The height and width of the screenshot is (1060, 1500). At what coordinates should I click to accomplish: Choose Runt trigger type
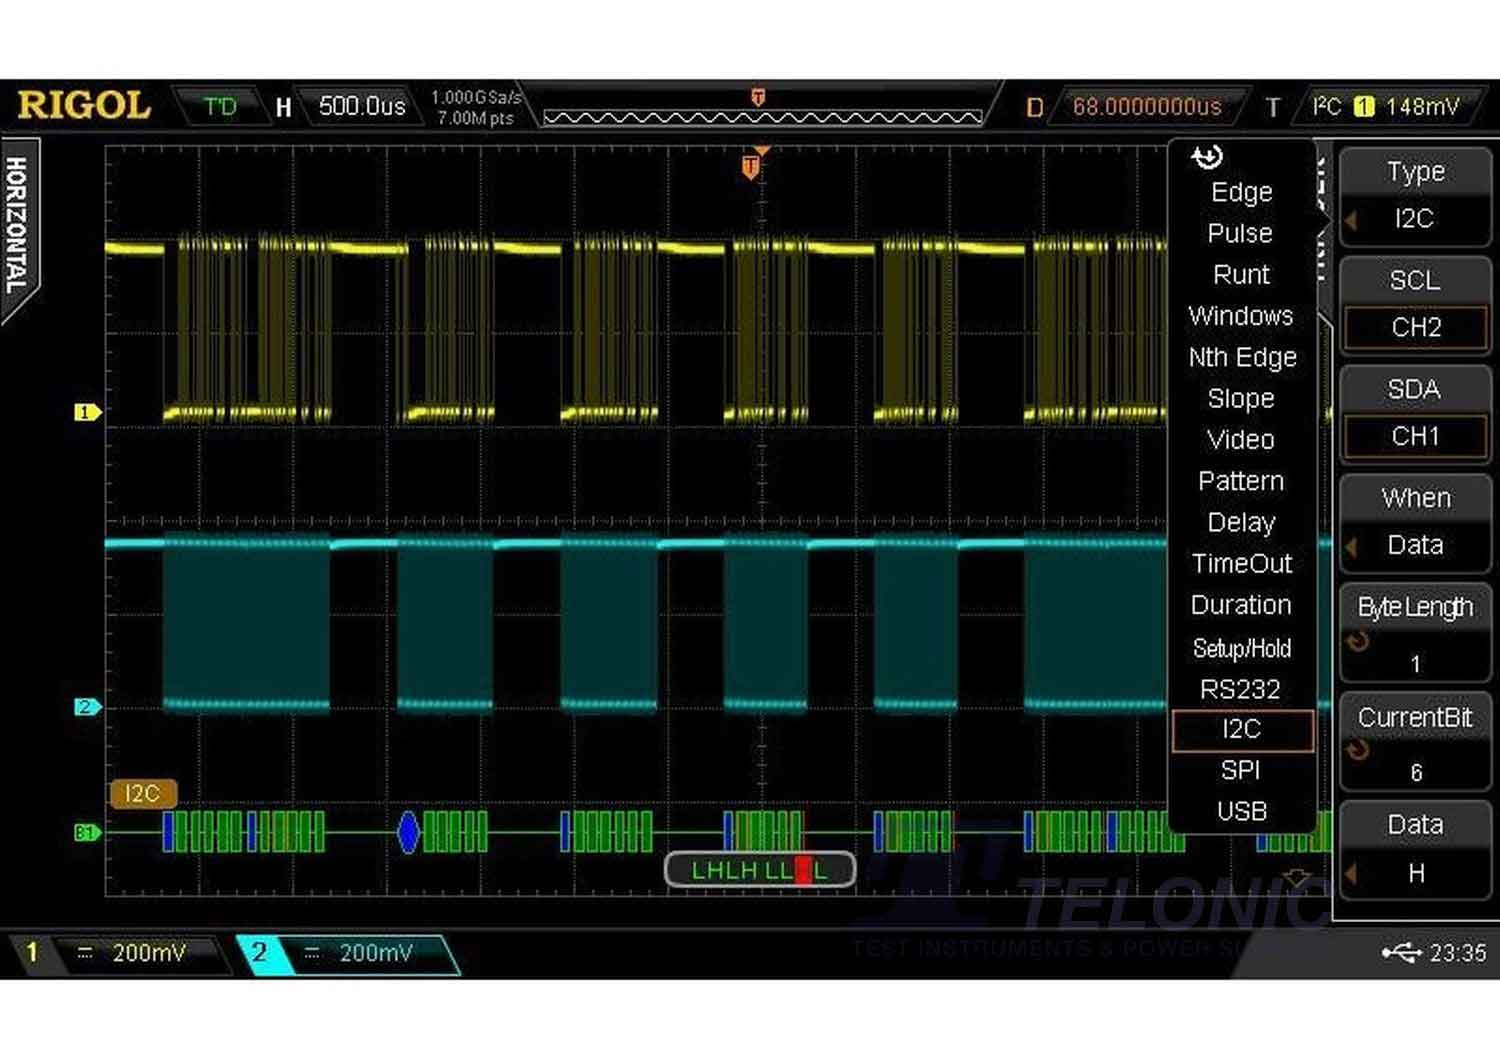pyautogui.click(x=1241, y=274)
